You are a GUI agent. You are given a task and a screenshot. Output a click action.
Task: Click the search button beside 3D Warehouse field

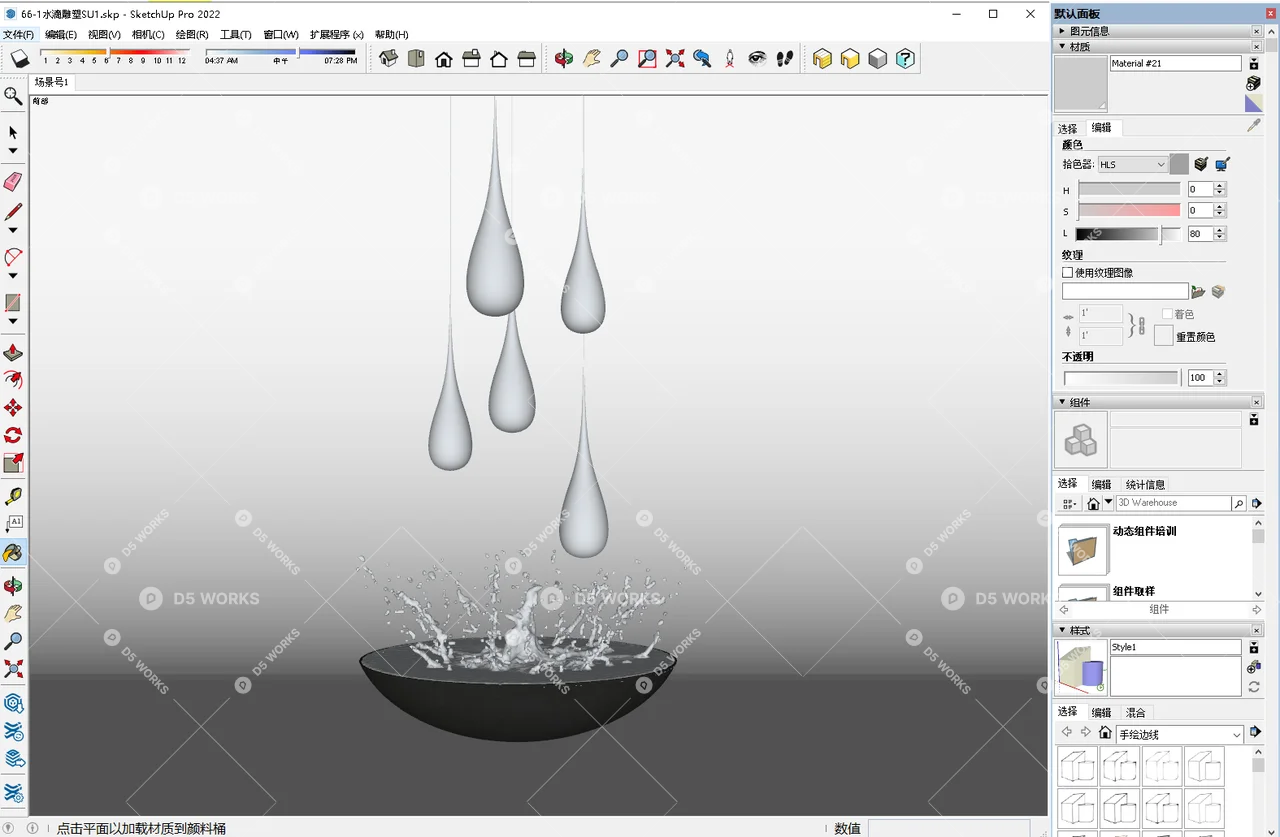point(1238,502)
